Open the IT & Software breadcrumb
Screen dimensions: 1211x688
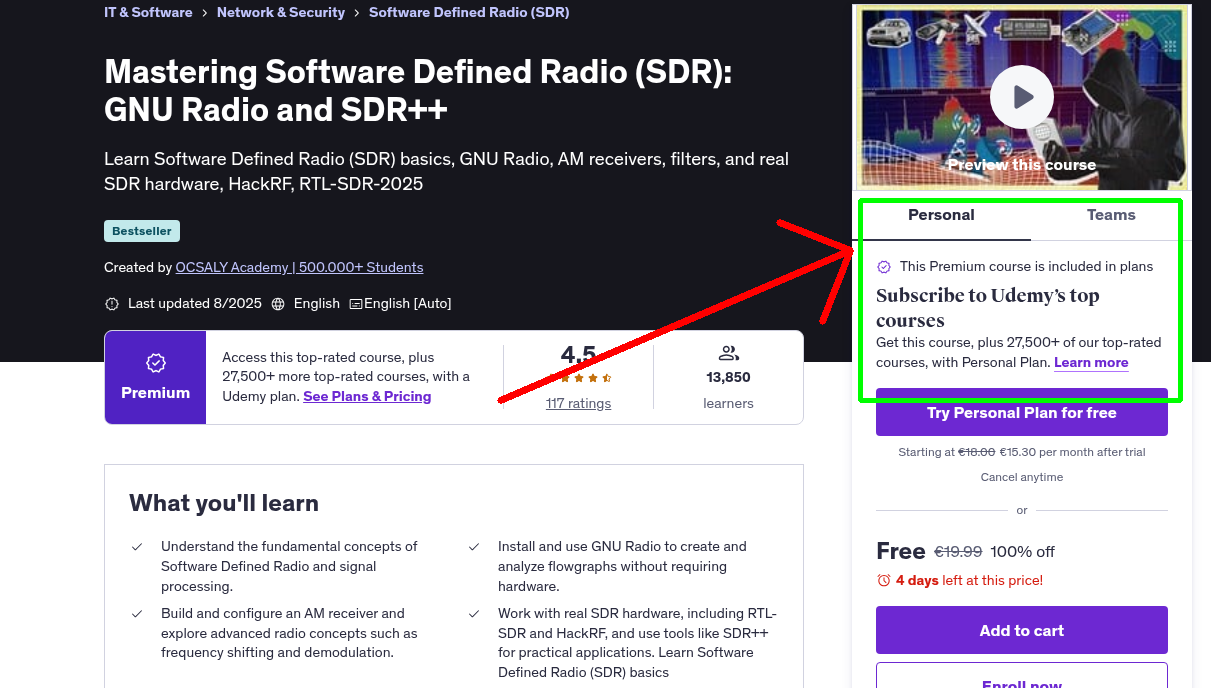pos(148,13)
